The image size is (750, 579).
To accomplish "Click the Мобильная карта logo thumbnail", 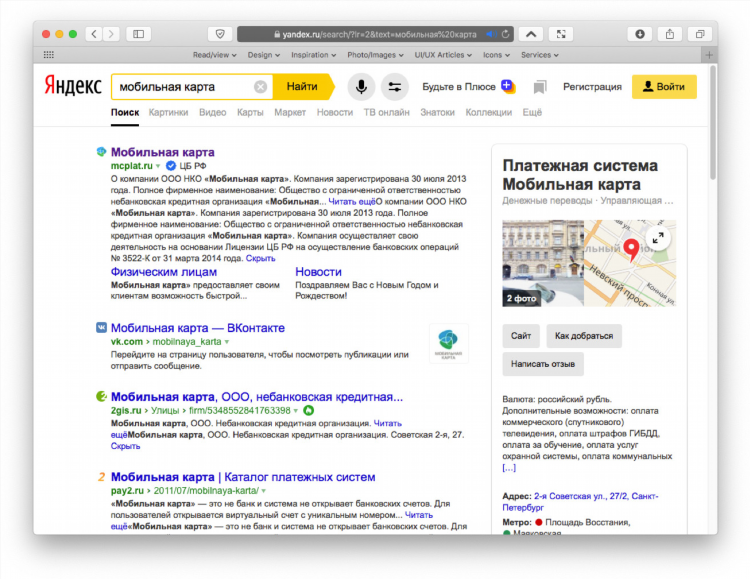I will [x=448, y=344].
